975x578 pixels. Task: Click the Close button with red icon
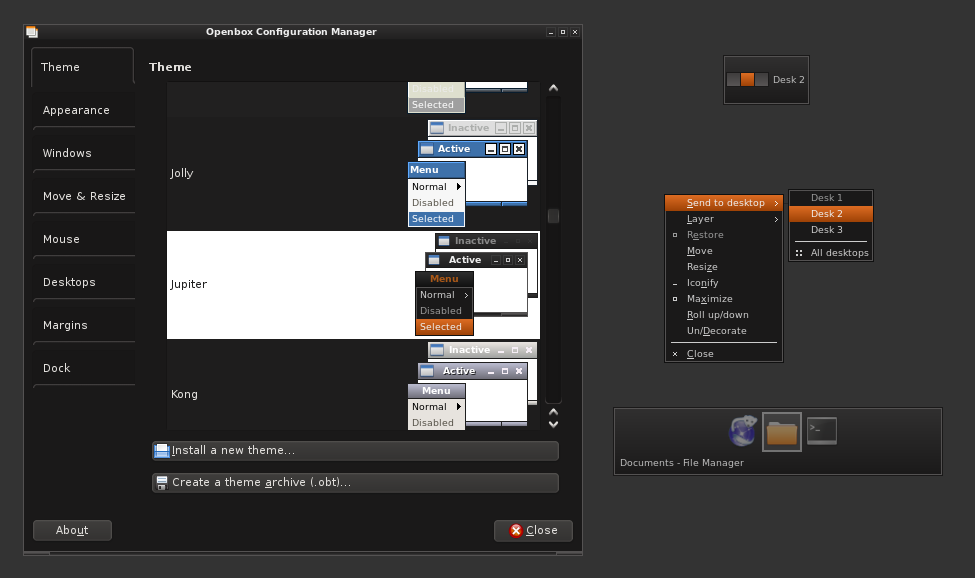(x=533, y=530)
